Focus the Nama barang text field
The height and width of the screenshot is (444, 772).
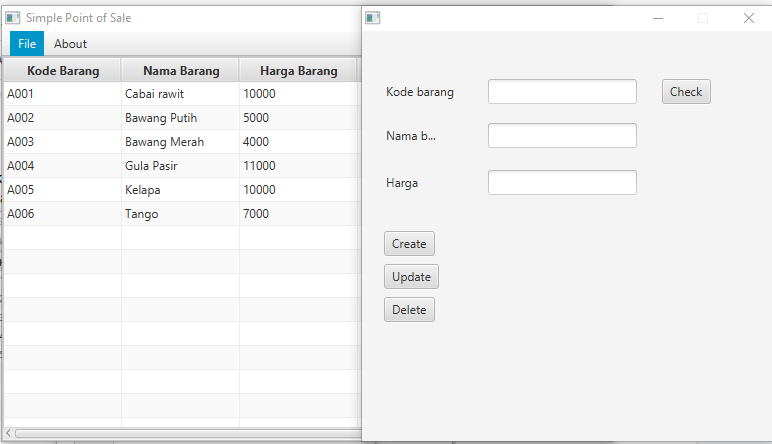[562, 135]
